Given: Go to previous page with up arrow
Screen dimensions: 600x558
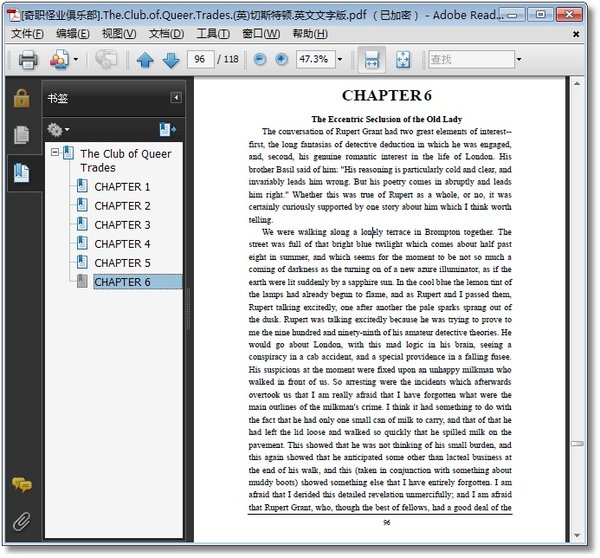Looking at the screenshot, I should tap(145, 60).
